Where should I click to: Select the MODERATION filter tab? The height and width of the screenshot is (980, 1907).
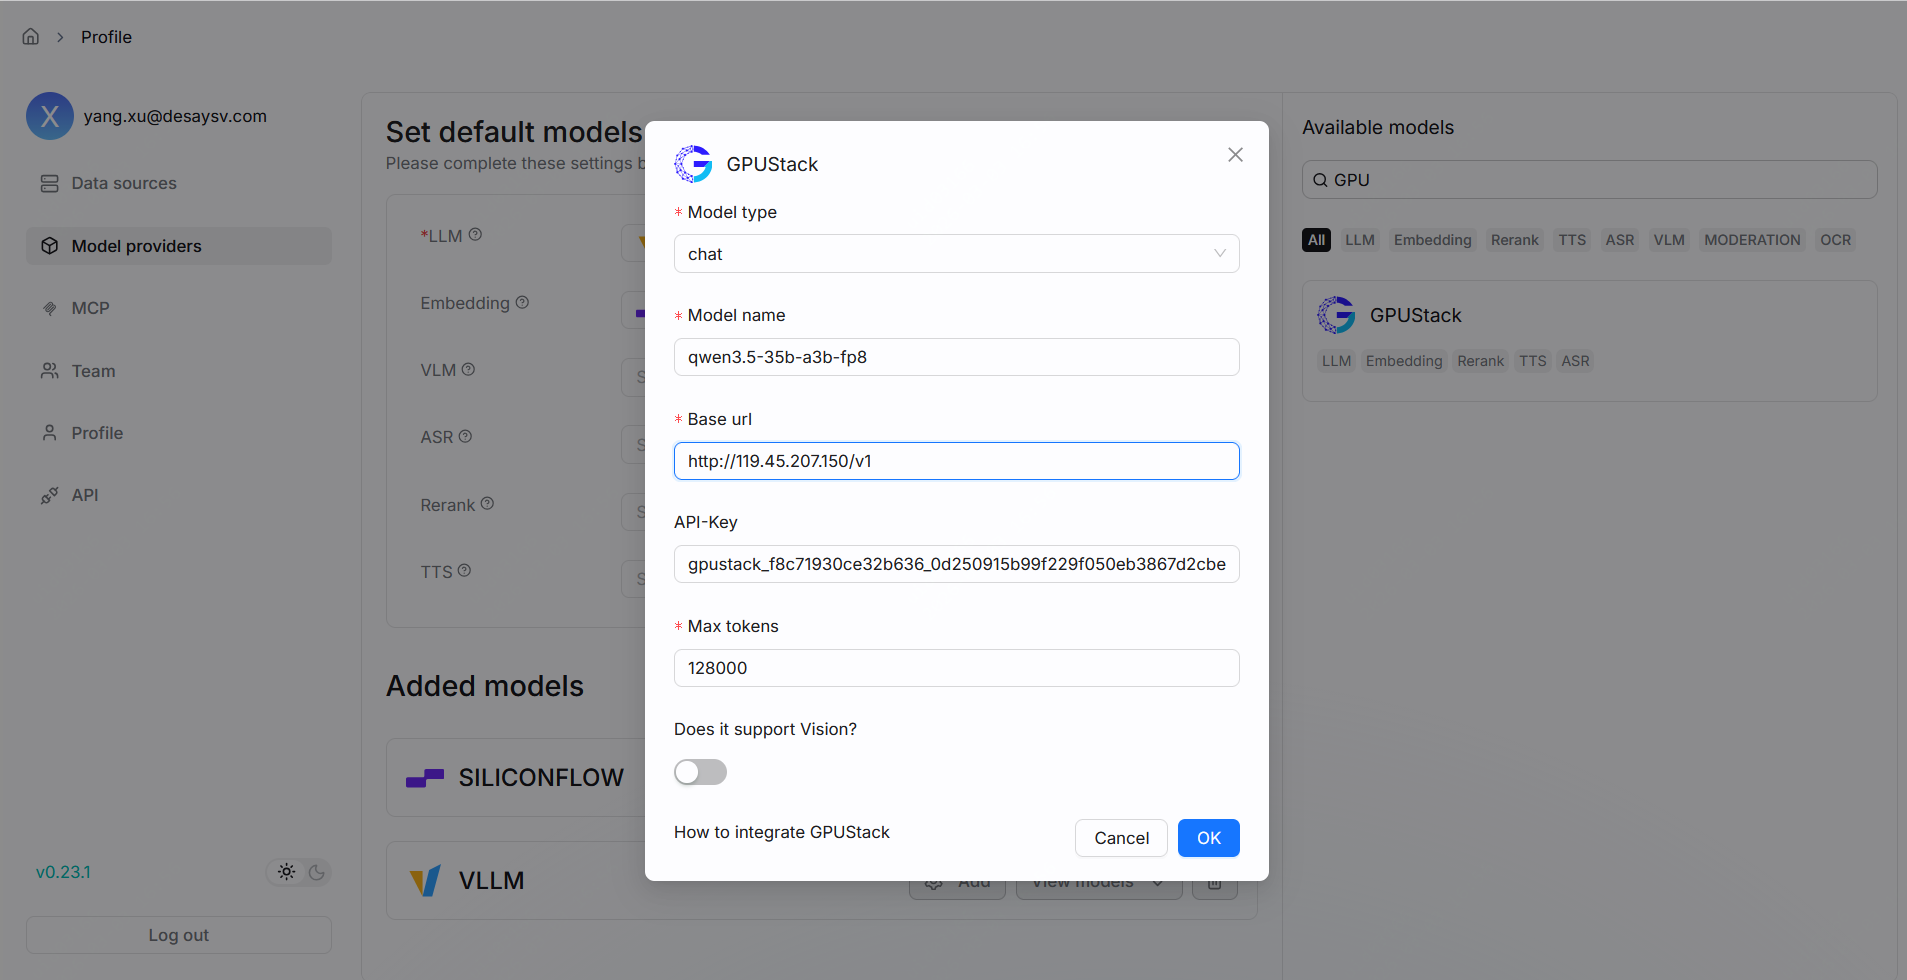click(x=1752, y=240)
